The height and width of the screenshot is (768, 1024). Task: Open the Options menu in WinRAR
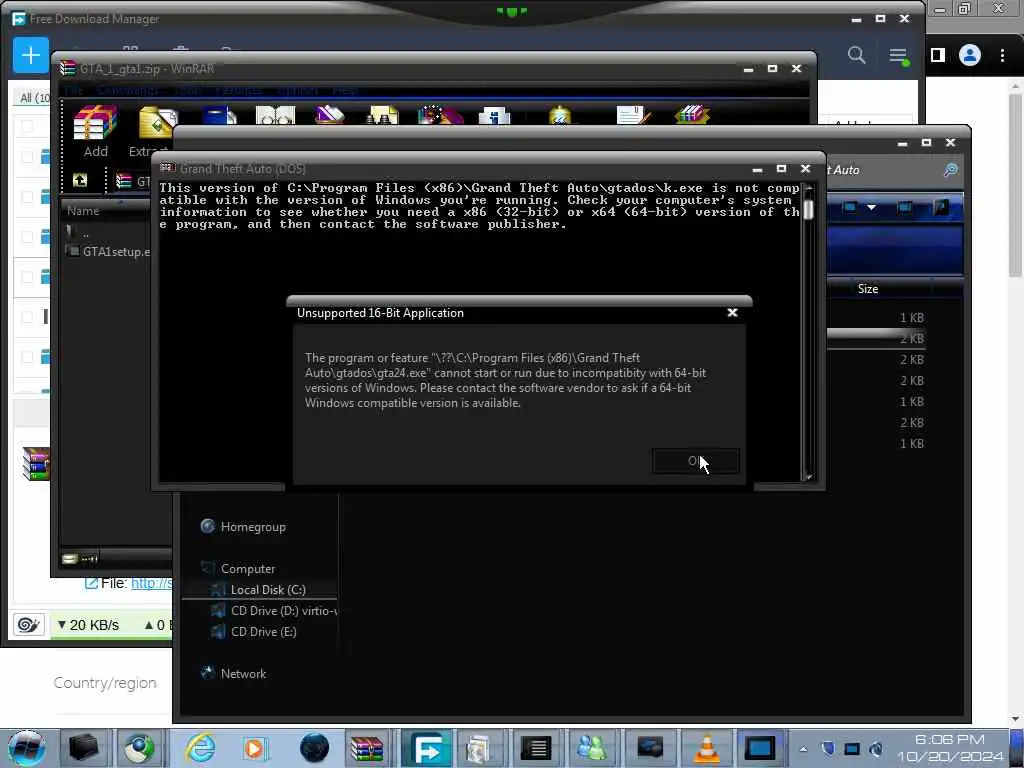(298, 90)
